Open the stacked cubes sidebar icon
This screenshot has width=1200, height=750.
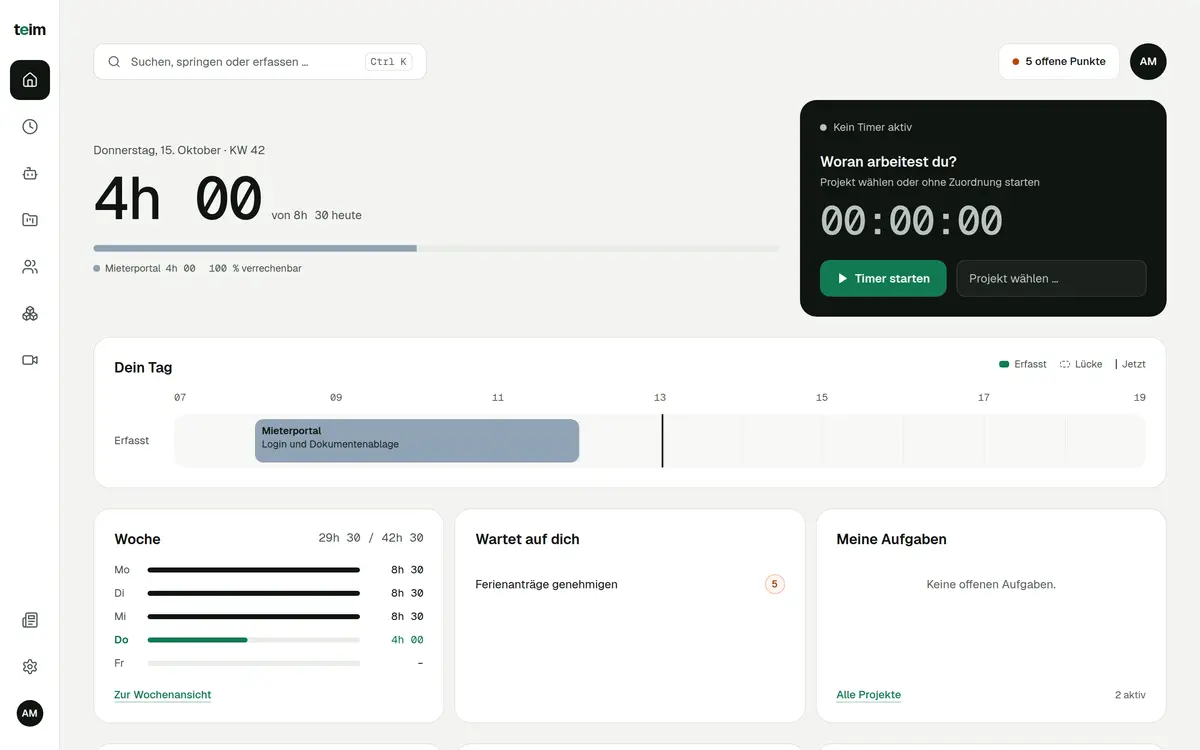pyautogui.click(x=30, y=313)
